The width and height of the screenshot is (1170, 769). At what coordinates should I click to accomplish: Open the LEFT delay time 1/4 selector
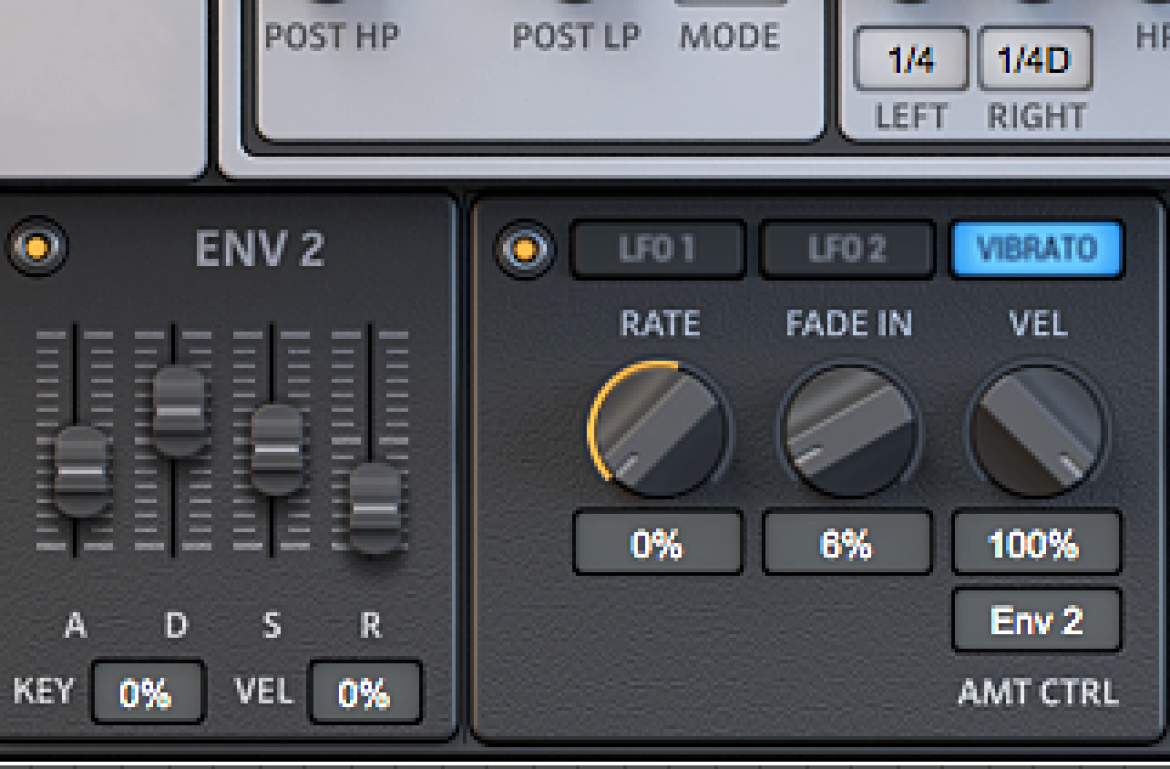point(911,59)
